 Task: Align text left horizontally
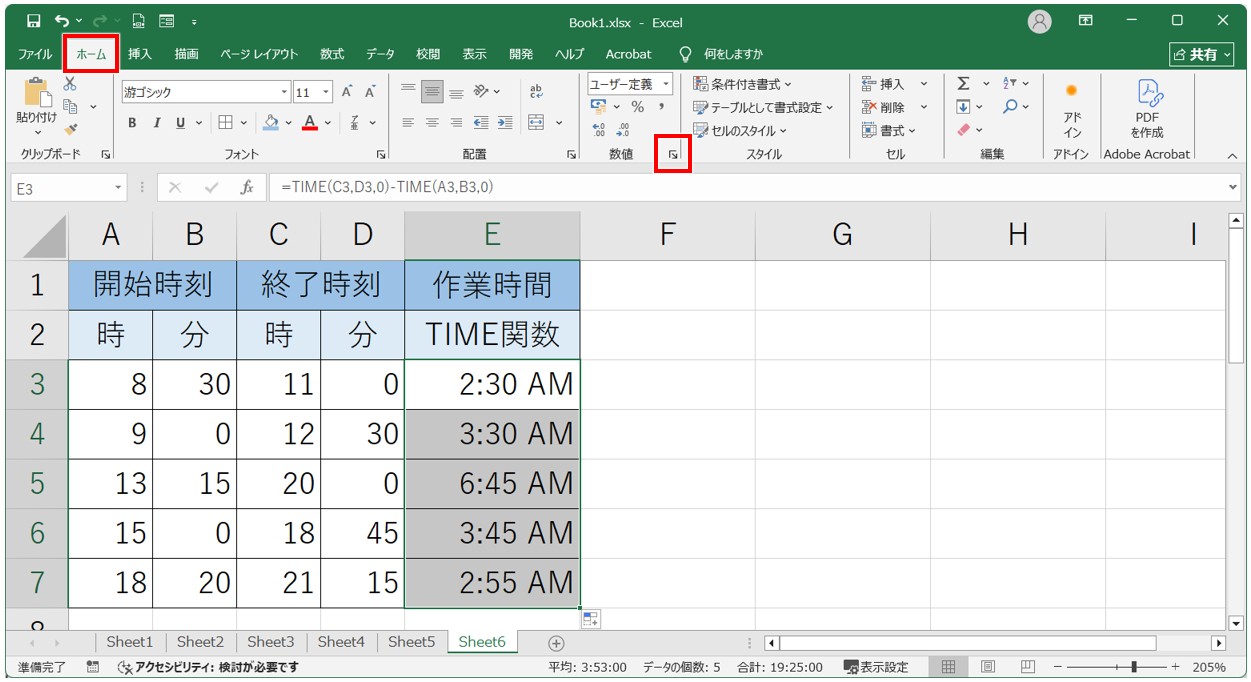point(408,122)
